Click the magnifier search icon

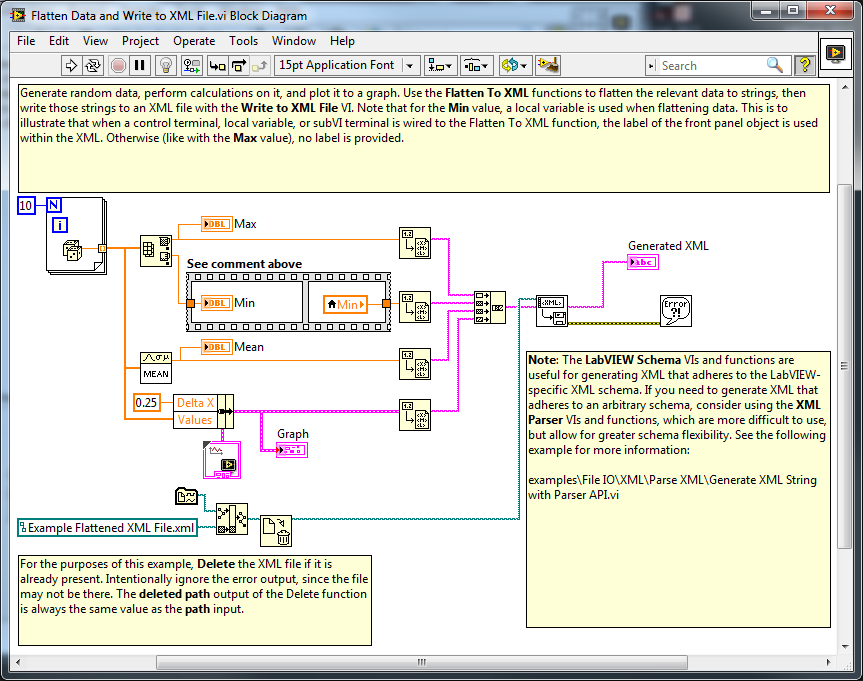775,66
